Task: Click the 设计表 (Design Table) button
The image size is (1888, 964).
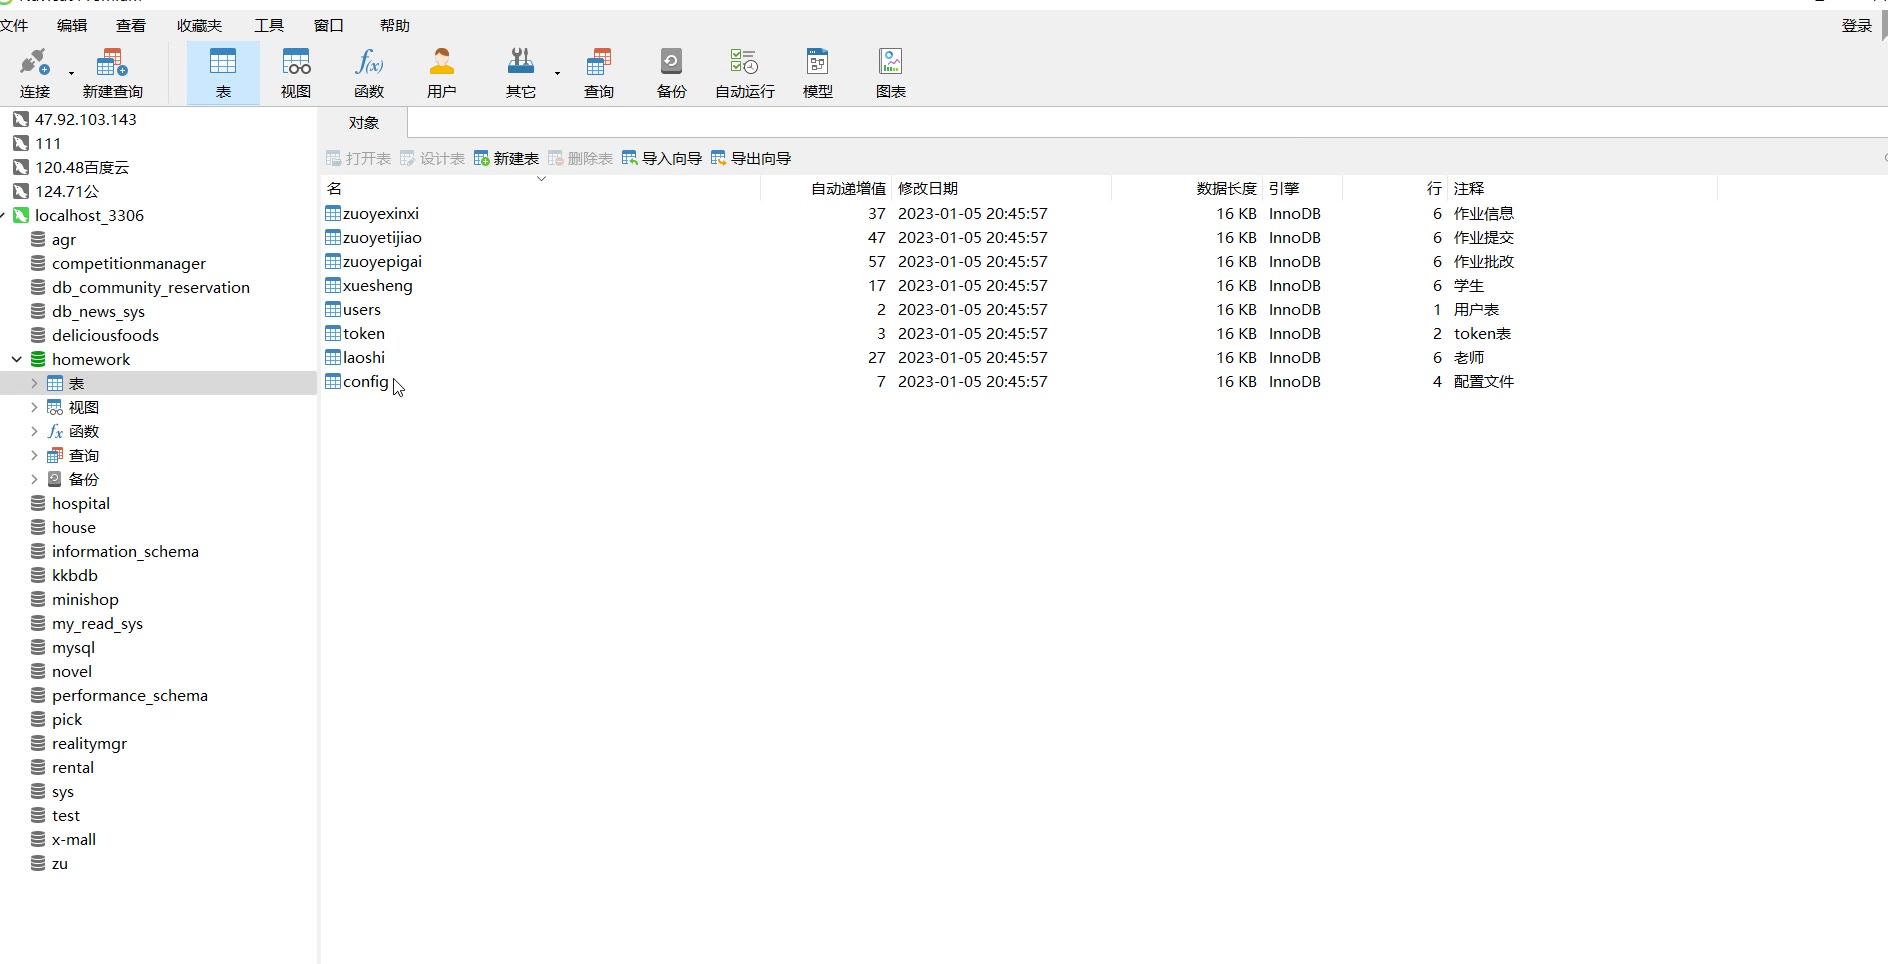Action: click(x=432, y=158)
